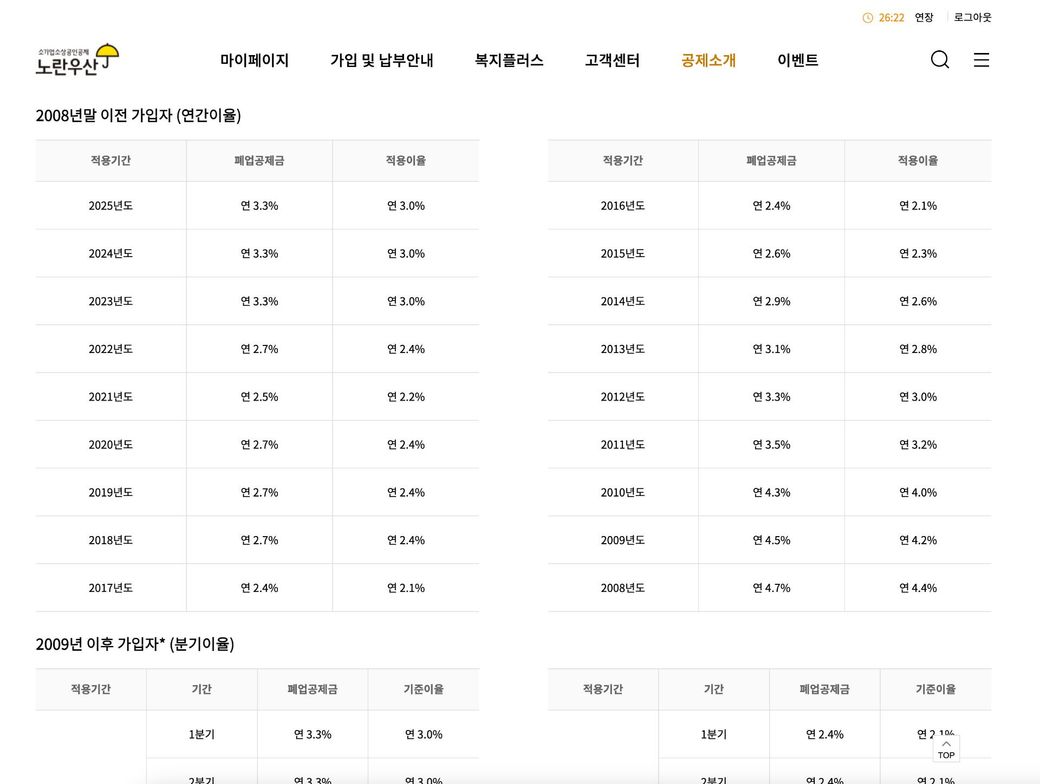Click the 2008년말 이전 가입자 heading

[x=138, y=115]
